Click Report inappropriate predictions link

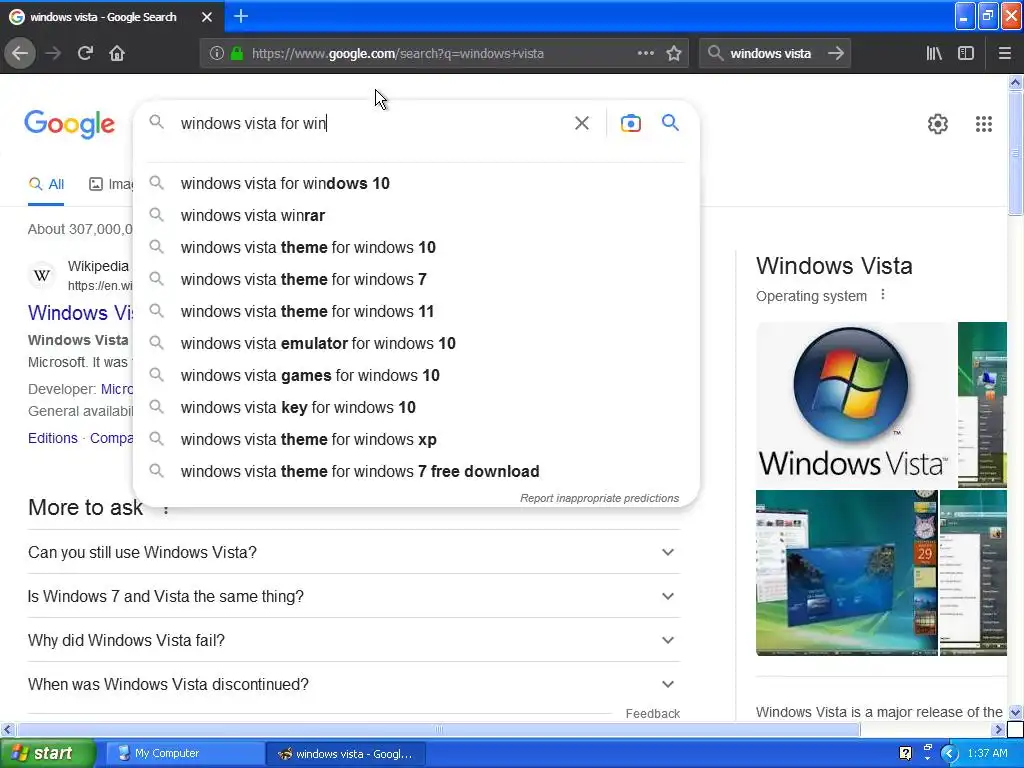click(x=600, y=498)
